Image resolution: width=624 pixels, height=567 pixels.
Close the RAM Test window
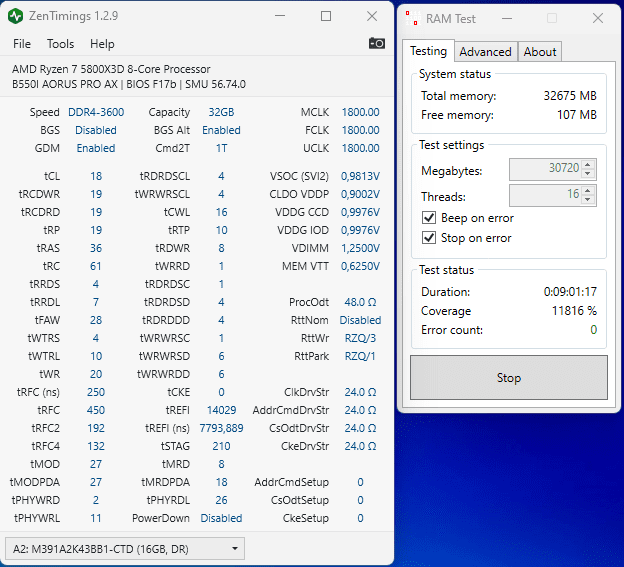coord(598,18)
